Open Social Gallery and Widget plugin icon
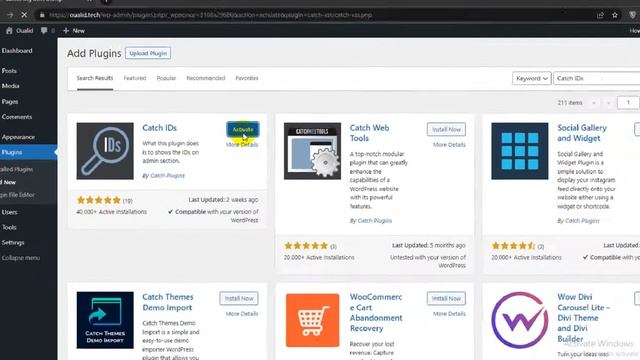640x360 pixels. point(520,151)
